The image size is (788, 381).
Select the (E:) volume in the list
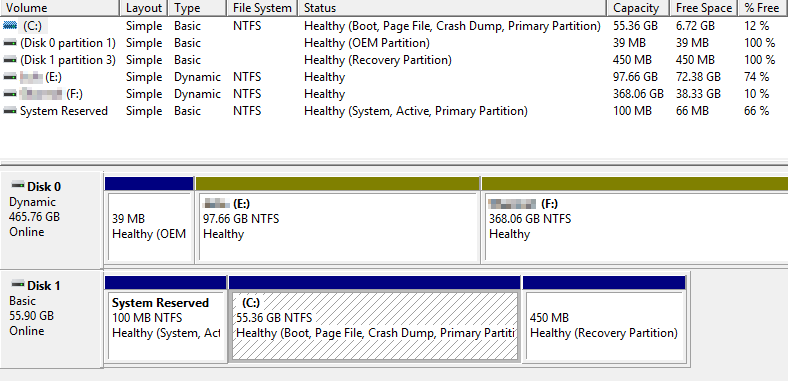[x=41, y=77]
